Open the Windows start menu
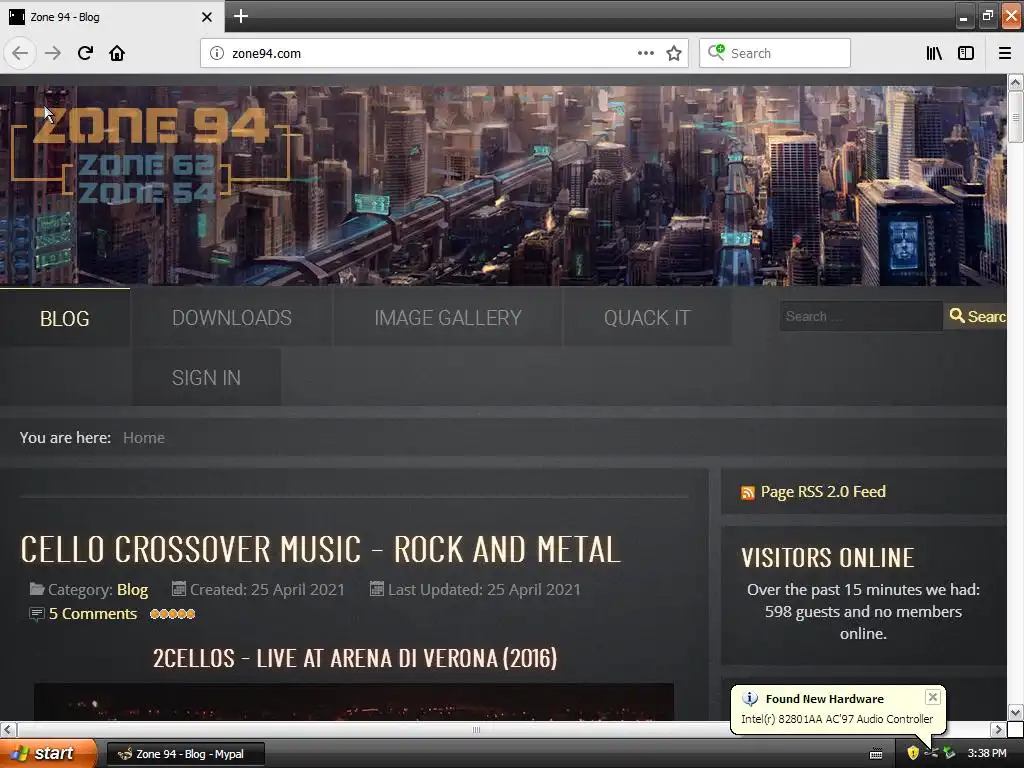This screenshot has width=1024, height=768. click(x=49, y=753)
